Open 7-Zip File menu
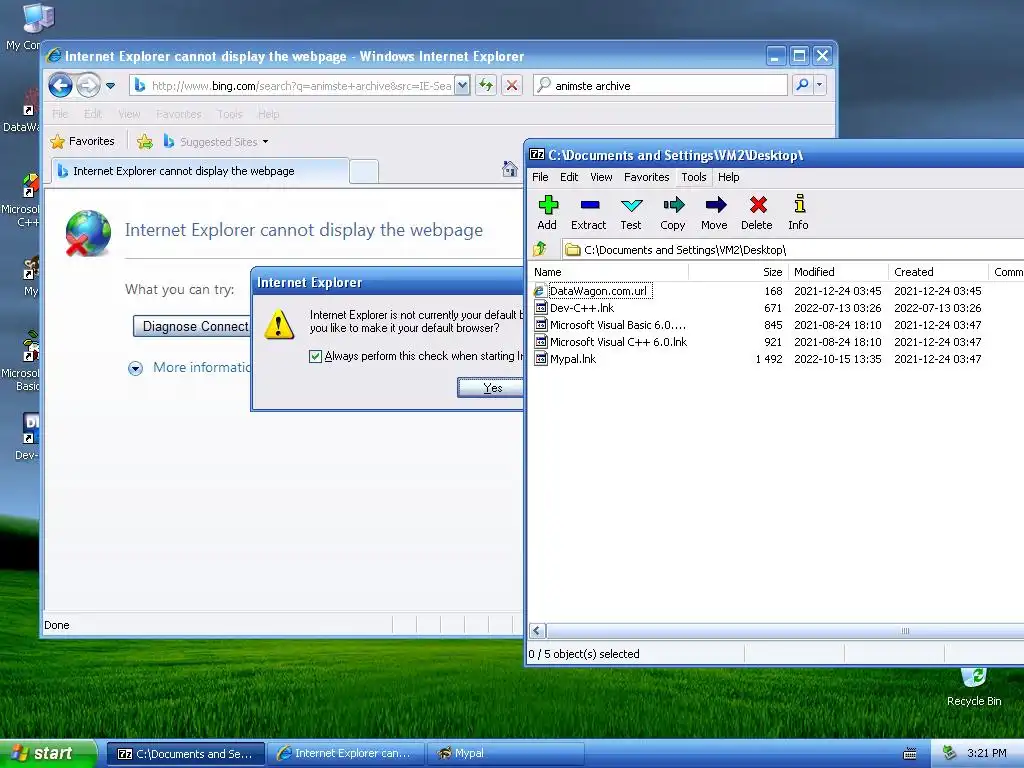The image size is (1024, 768). (540, 177)
